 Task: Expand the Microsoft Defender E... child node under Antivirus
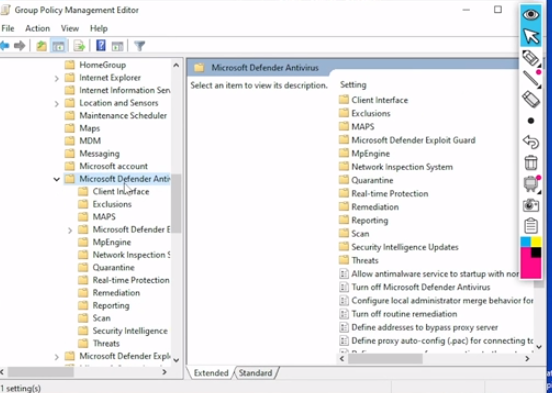[70, 230]
